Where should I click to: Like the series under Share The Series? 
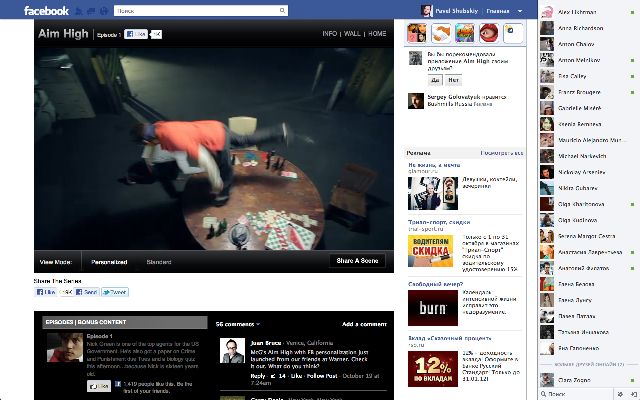46,292
